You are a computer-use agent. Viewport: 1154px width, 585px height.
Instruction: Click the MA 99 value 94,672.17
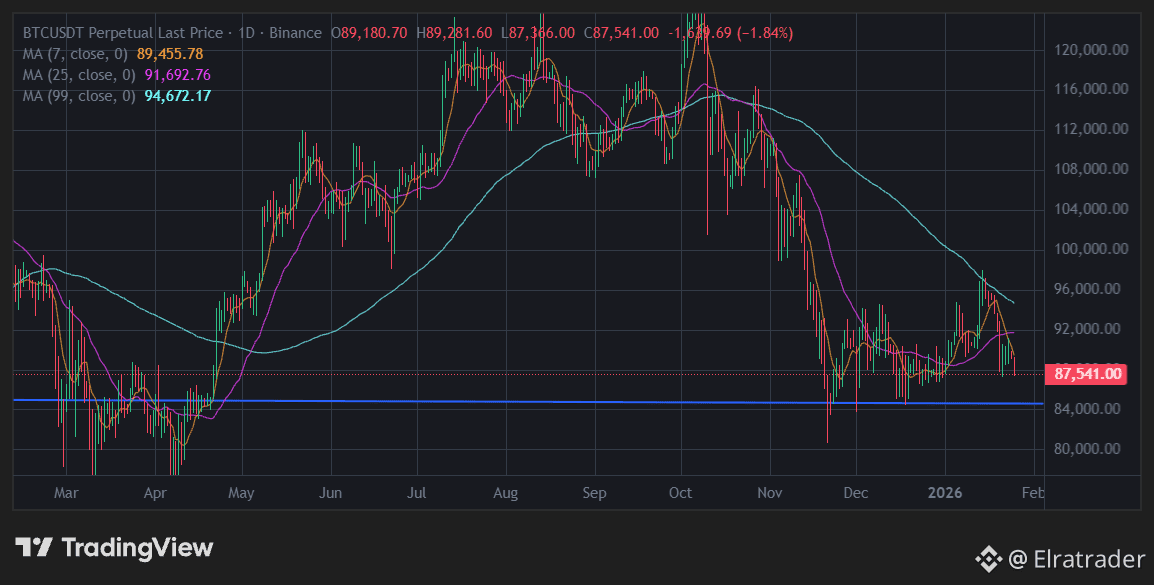(x=178, y=96)
